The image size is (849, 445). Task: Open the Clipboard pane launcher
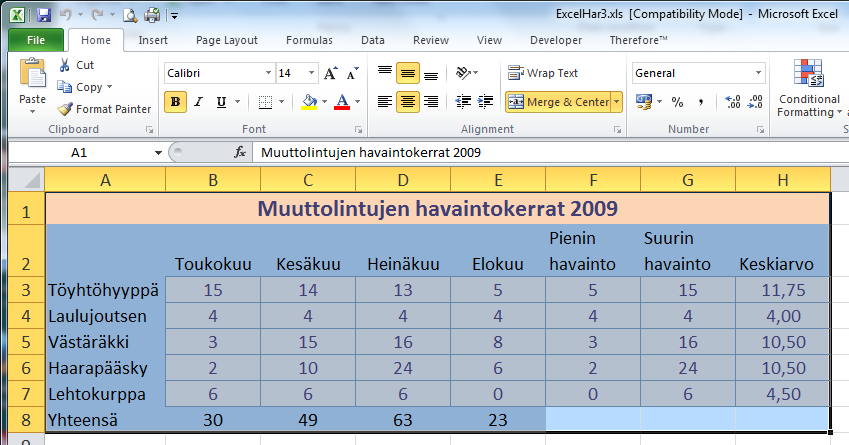(149, 129)
